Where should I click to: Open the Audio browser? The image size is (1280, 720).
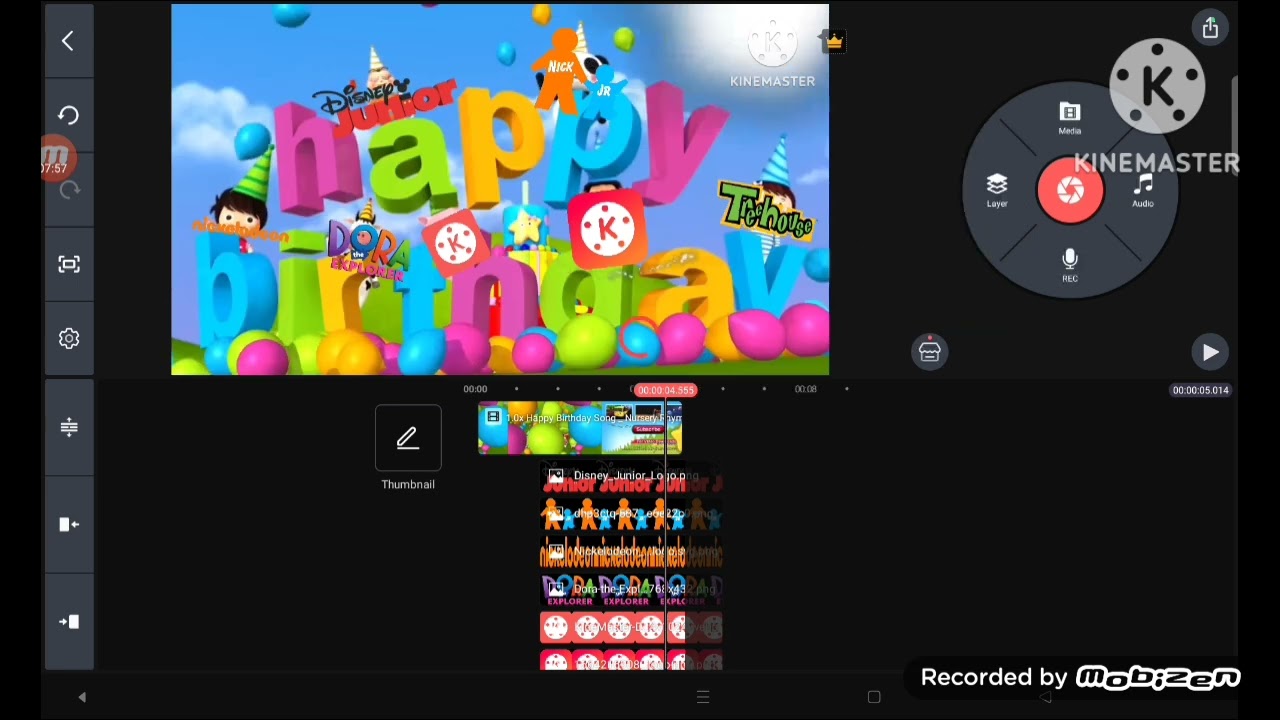point(1142,190)
